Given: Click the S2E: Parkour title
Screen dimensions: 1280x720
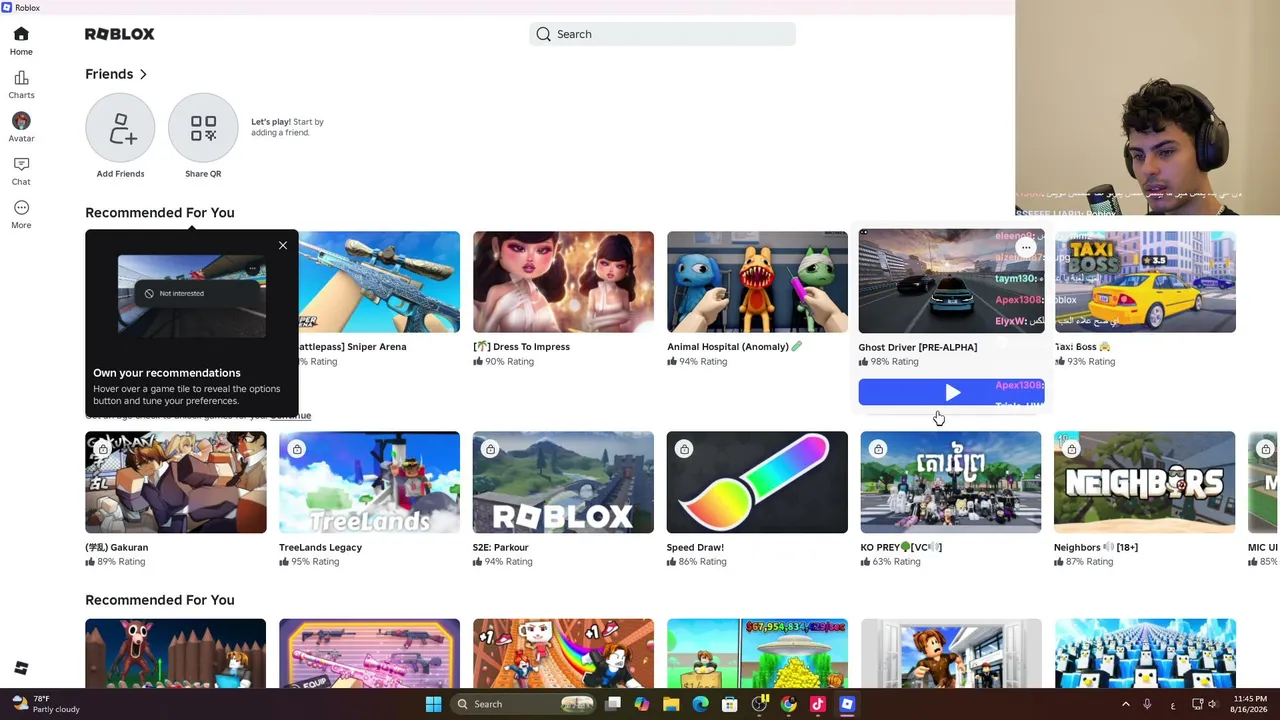Looking at the screenshot, I should [x=500, y=547].
